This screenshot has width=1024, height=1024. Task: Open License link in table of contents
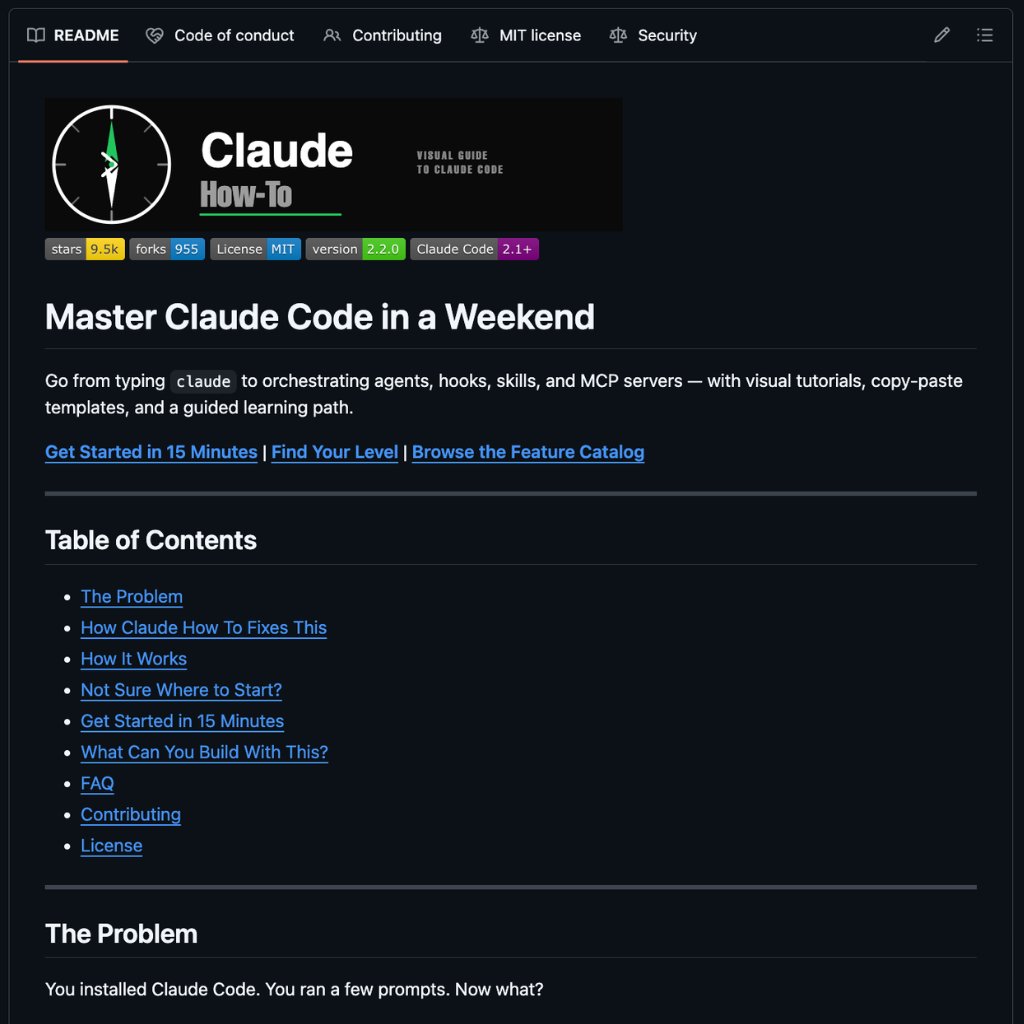click(x=111, y=846)
